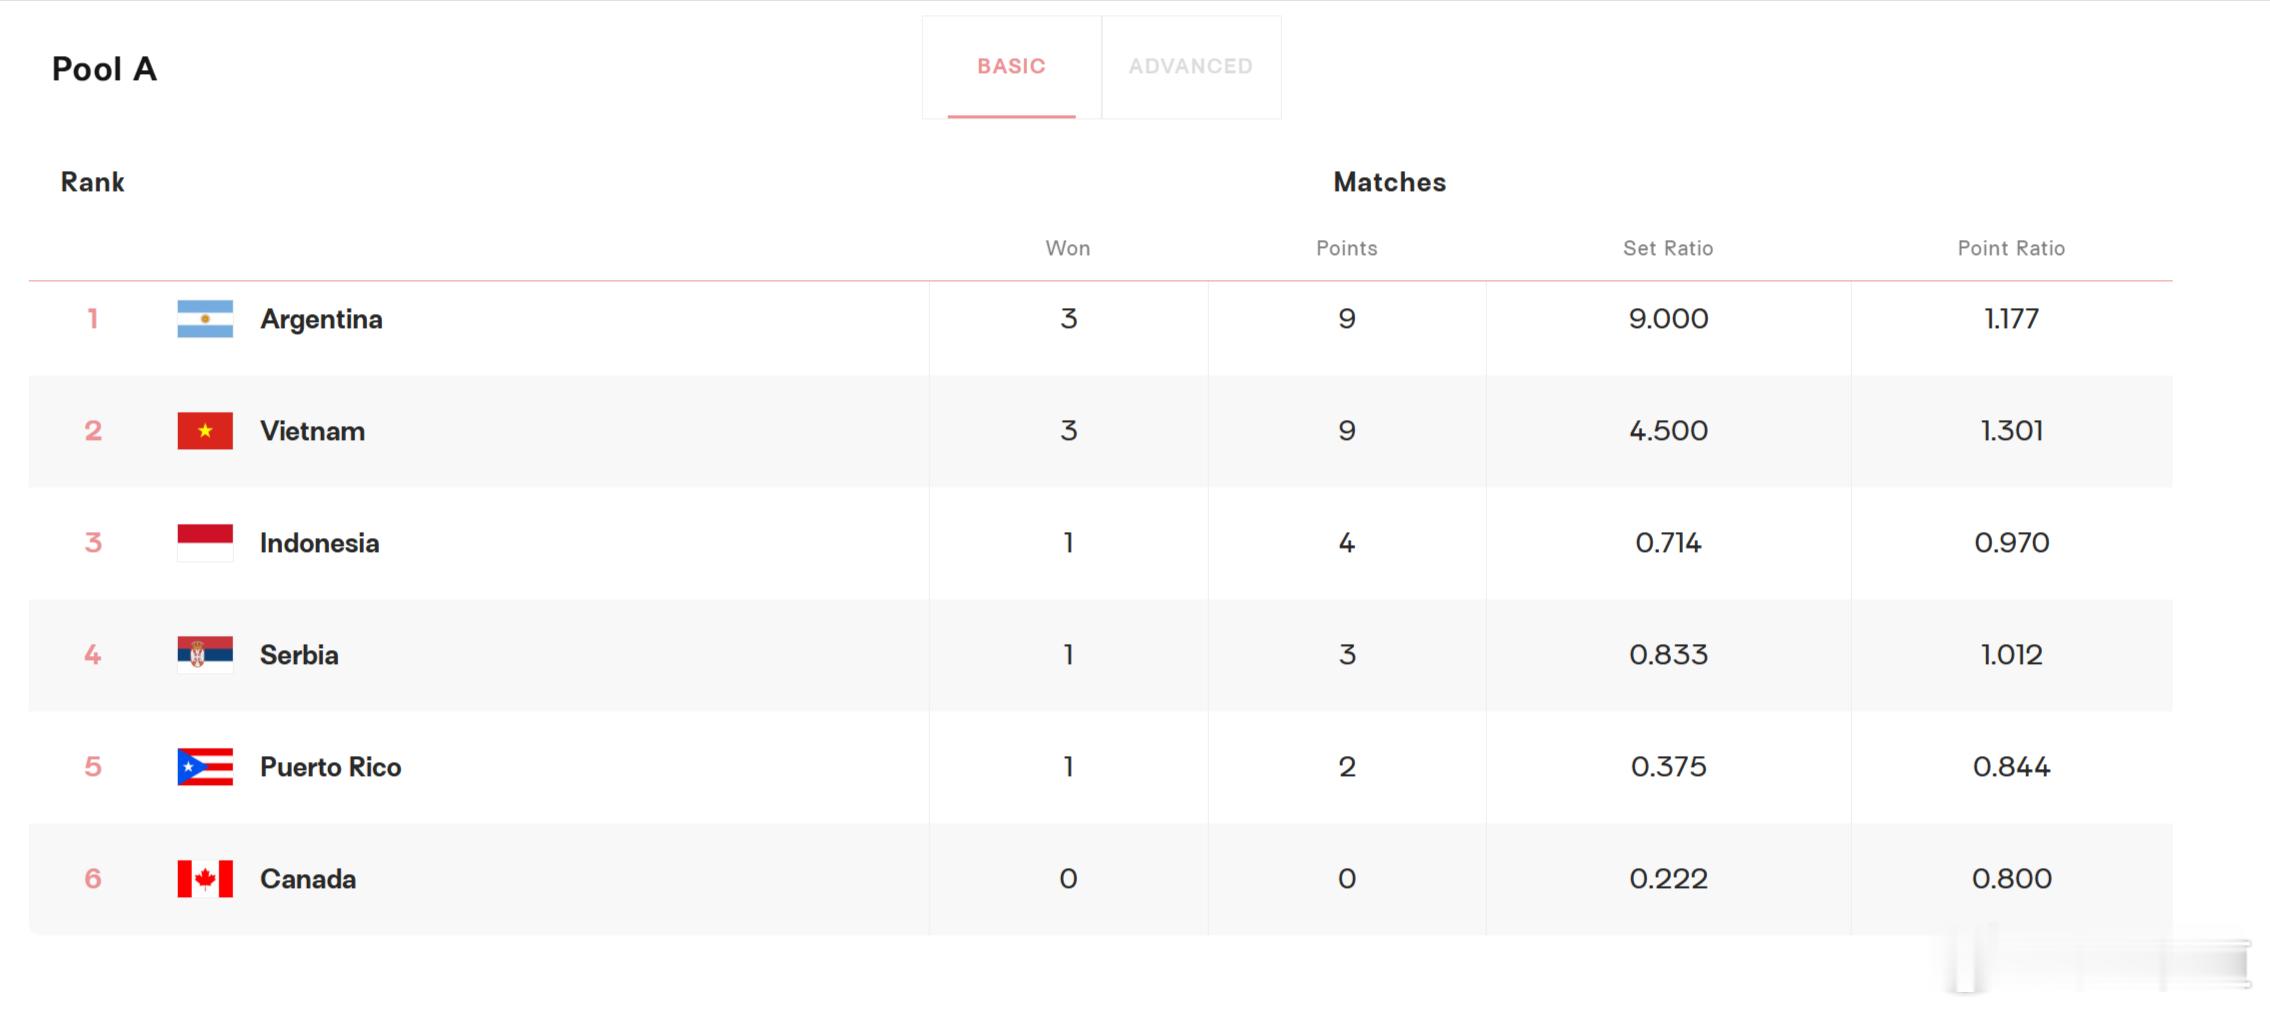
Task: Select Argentina's point ratio 1.177
Action: click(2011, 319)
